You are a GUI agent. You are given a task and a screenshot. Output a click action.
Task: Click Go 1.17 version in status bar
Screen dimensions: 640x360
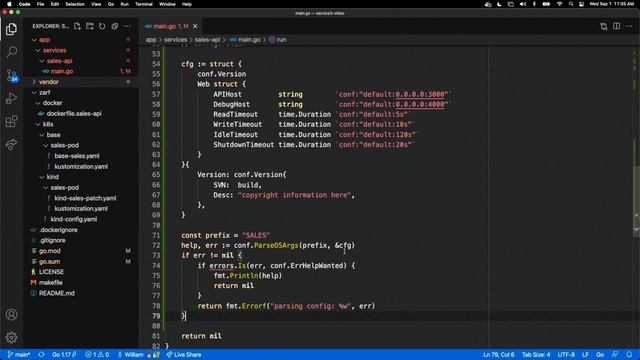pos(64,355)
